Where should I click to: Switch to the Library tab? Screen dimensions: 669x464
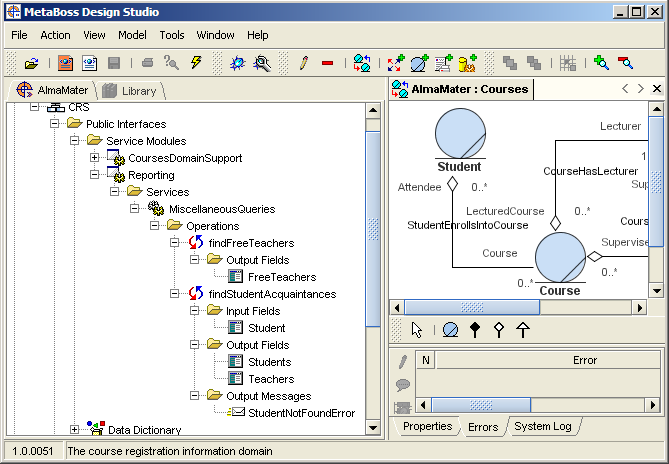(130, 90)
